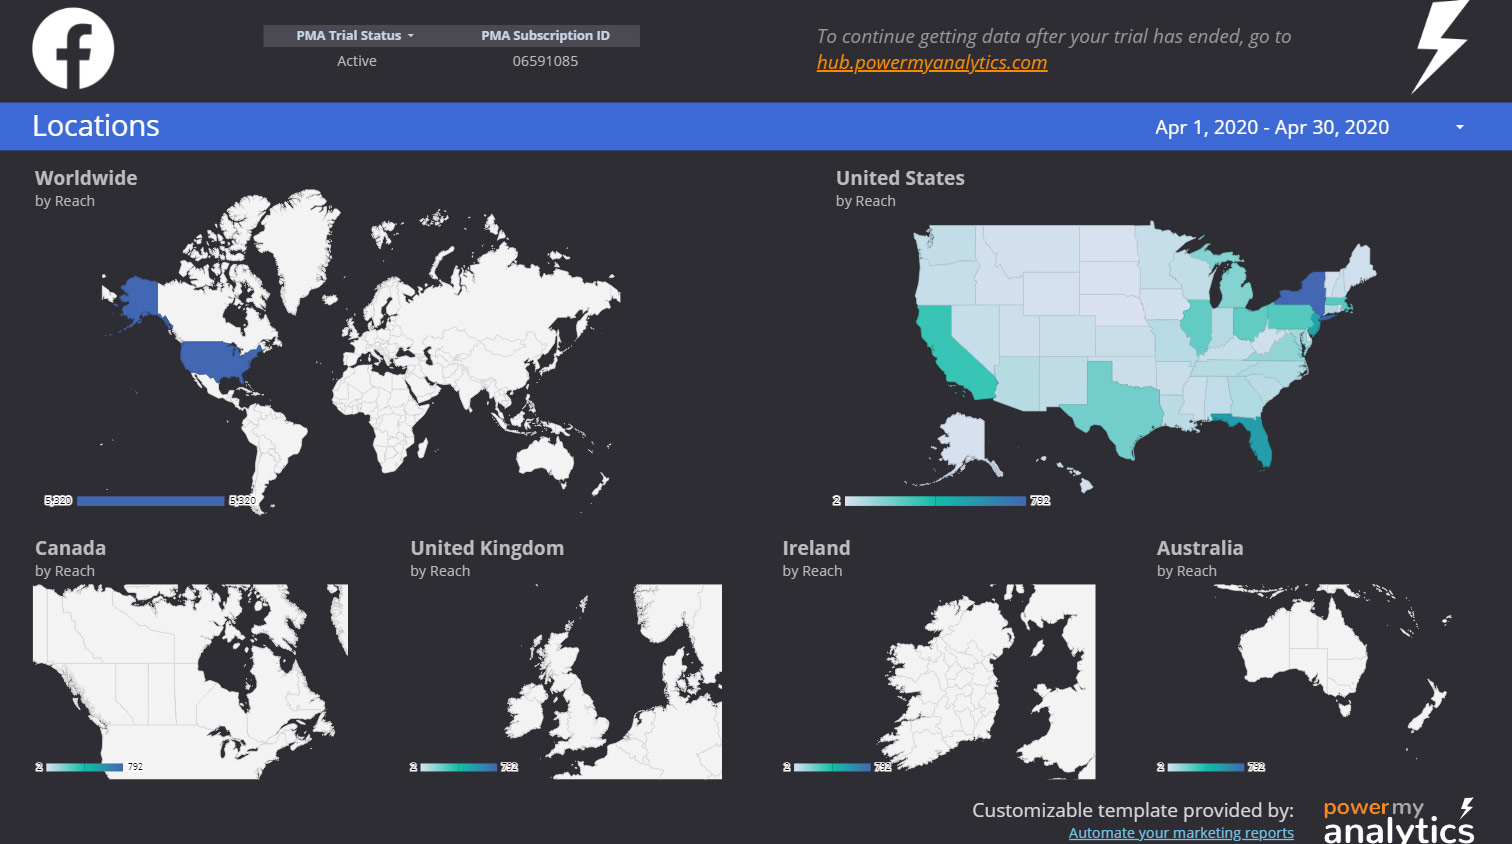Click the white lightning bolt logo
Image resolution: width=1512 pixels, height=844 pixels.
pyautogui.click(x=1441, y=46)
